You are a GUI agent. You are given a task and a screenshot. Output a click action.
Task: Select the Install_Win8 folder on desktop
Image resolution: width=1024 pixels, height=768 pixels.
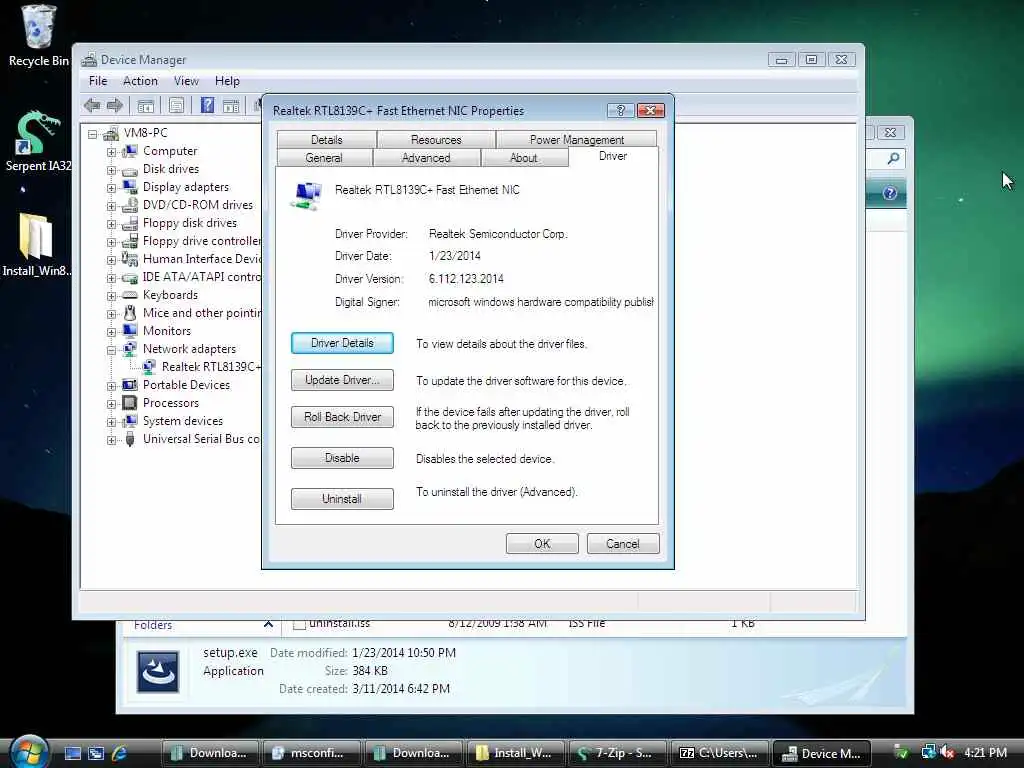[36, 245]
